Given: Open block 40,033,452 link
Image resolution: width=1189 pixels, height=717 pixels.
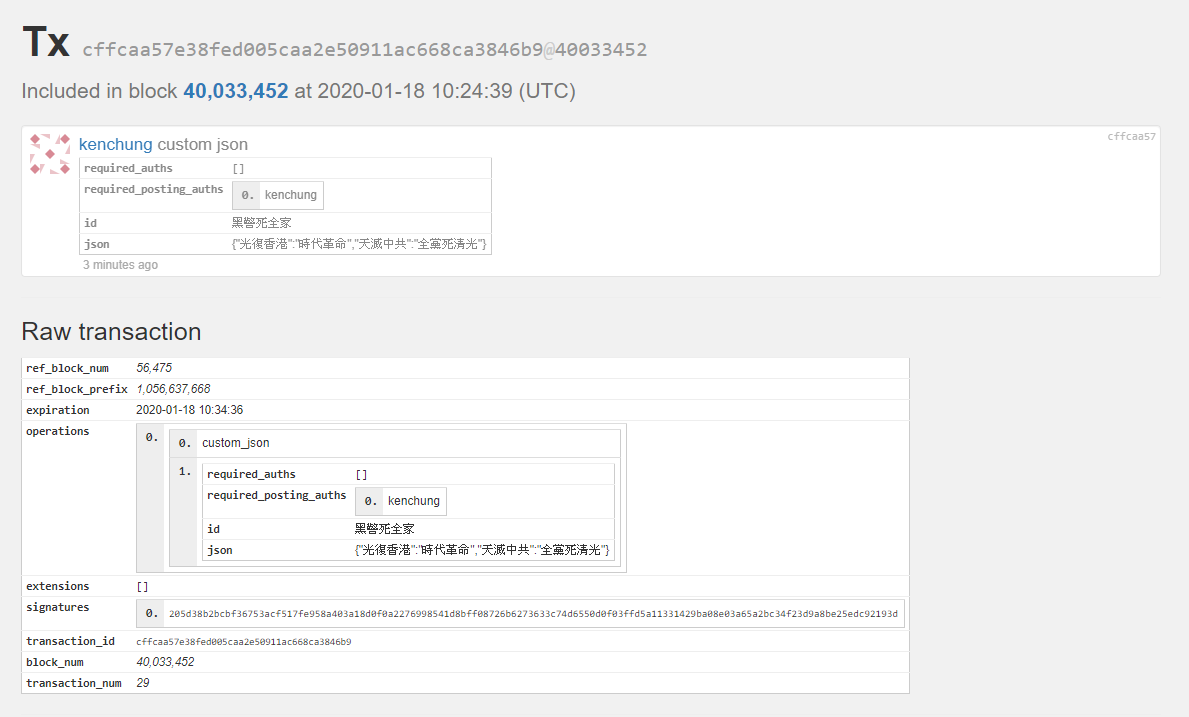Looking at the screenshot, I should point(236,91).
